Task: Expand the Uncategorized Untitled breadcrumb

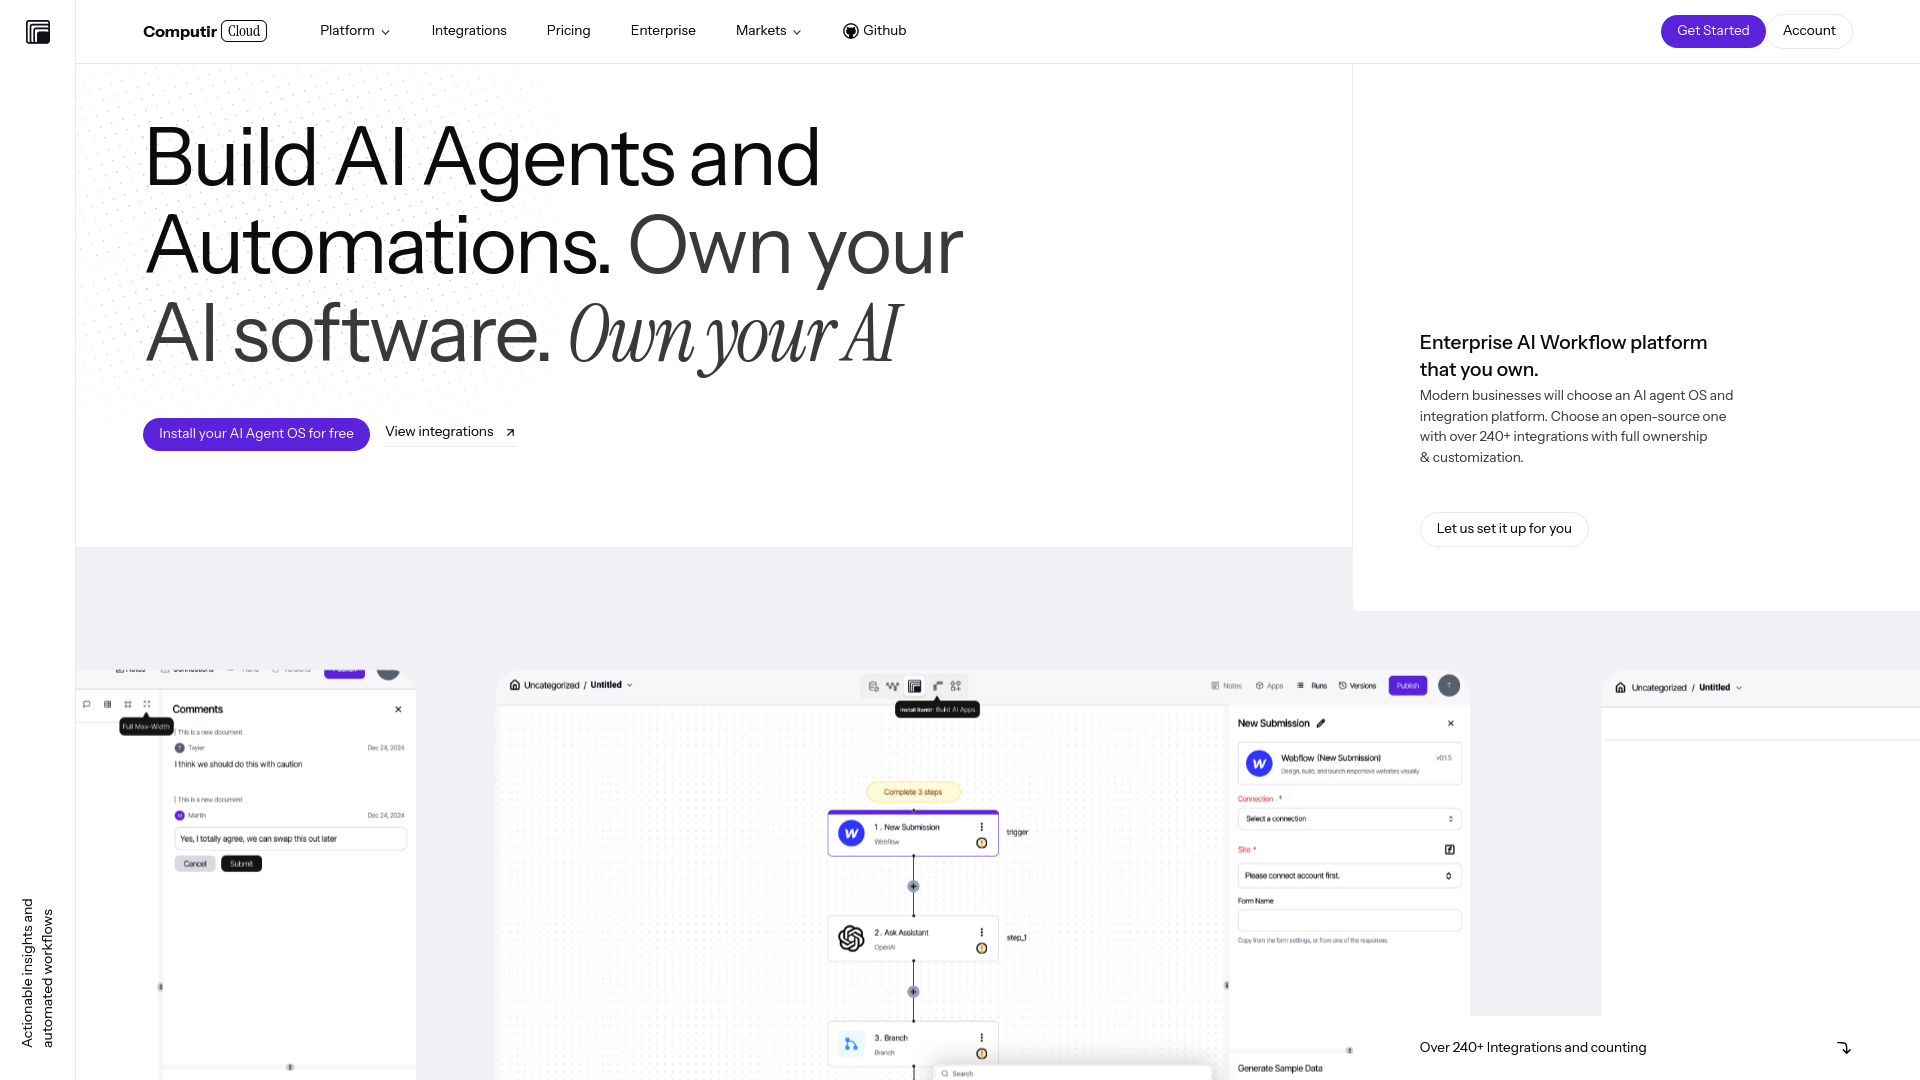Action: 630,686
